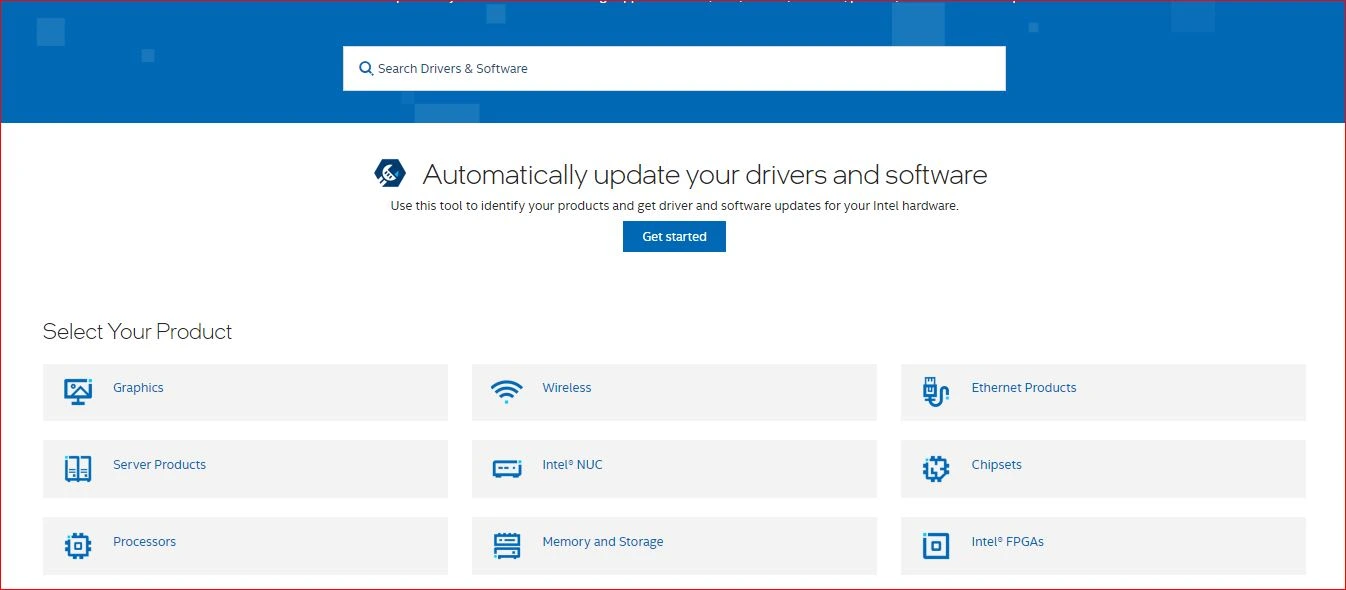Click the Get started button
Image resolution: width=1346 pixels, height=590 pixels.
pos(674,237)
